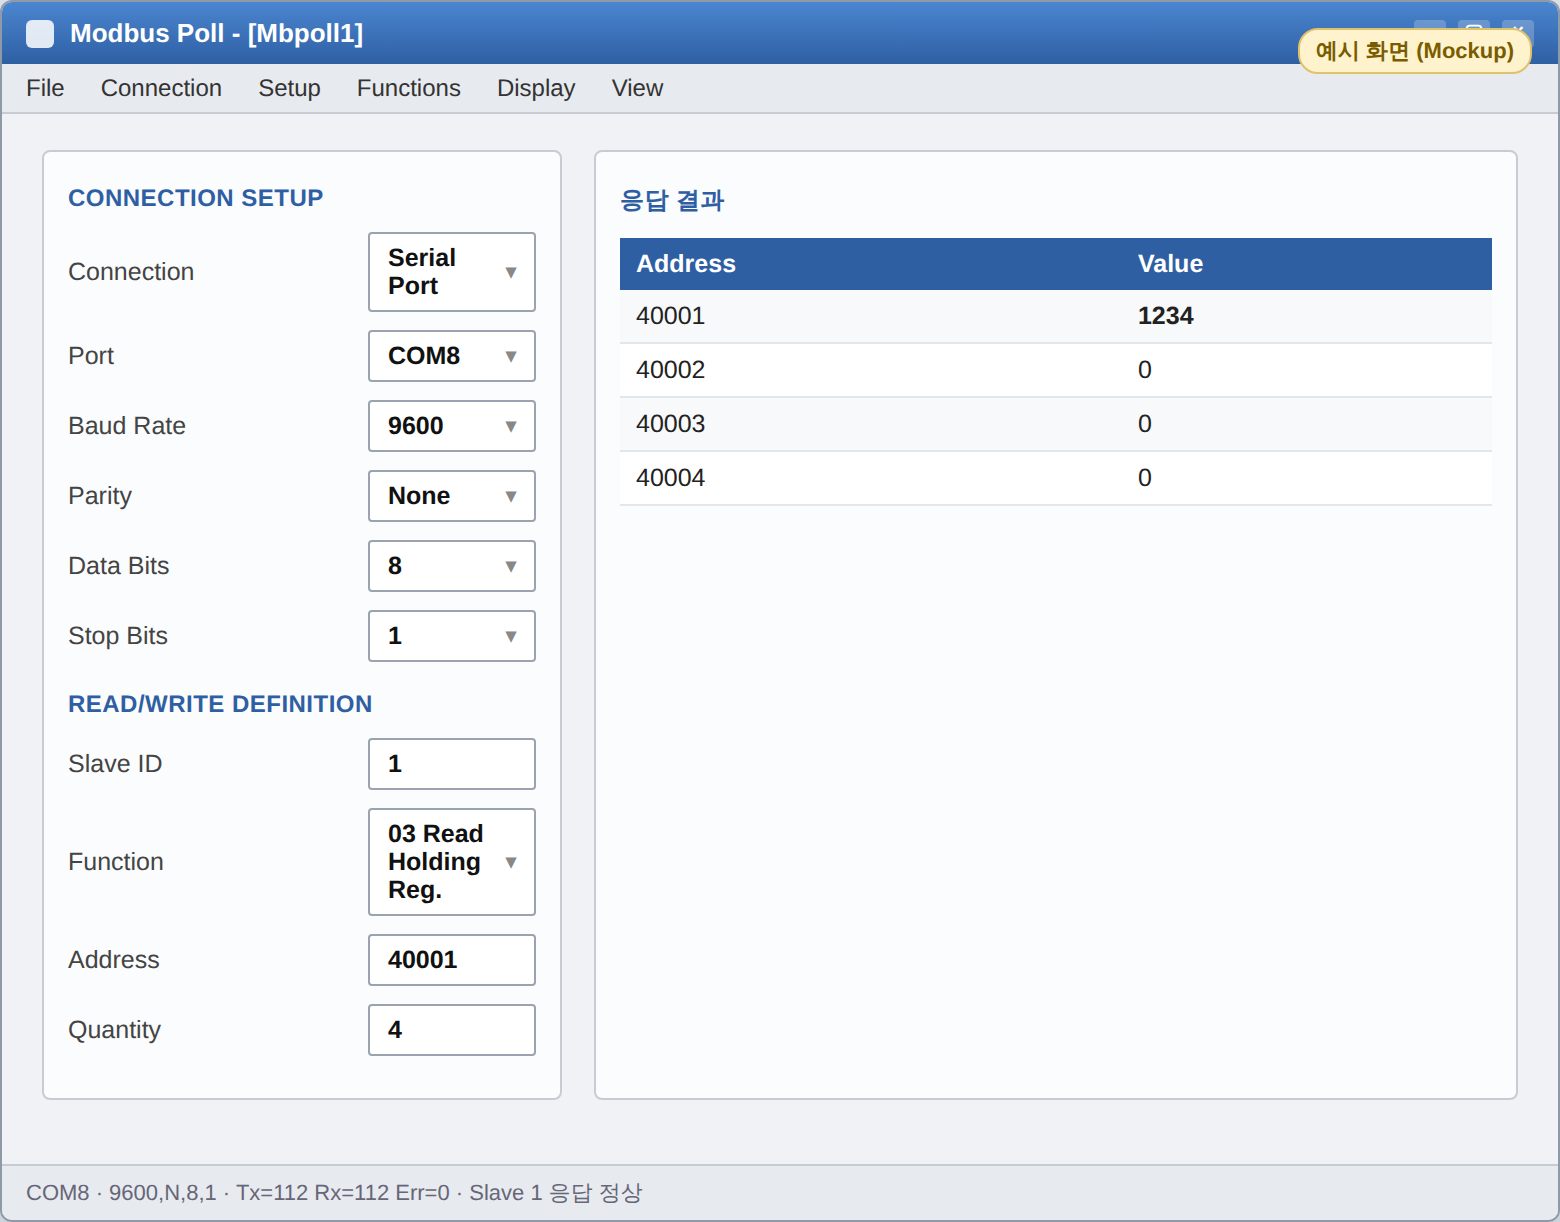Click the Slave ID label
This screenshot has width=1560, height=1222.
pos(115,764)
